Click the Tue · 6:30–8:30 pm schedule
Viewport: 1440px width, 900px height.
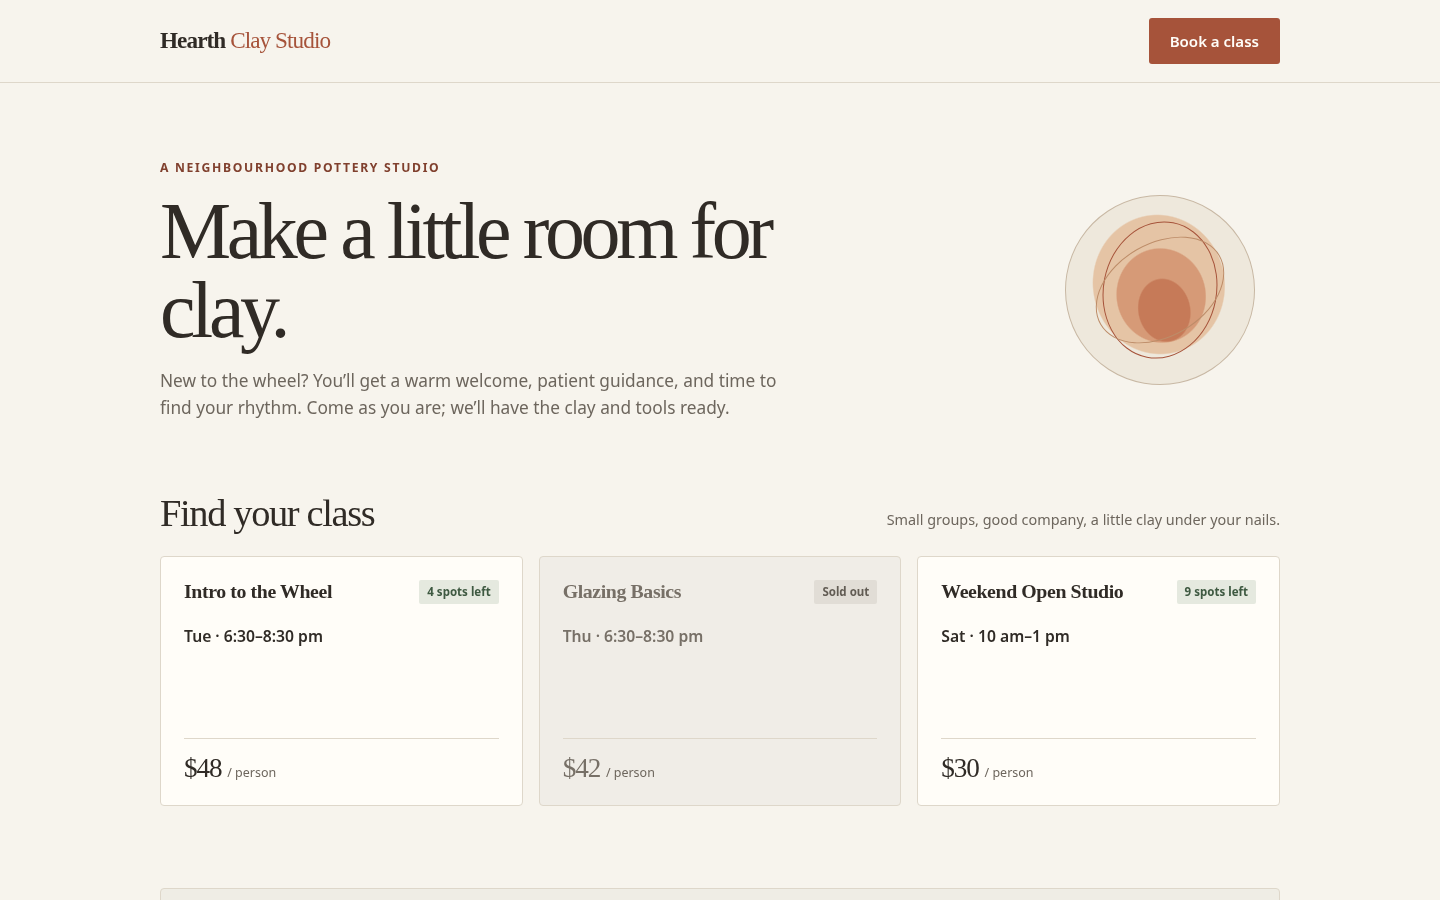point(253,636)
